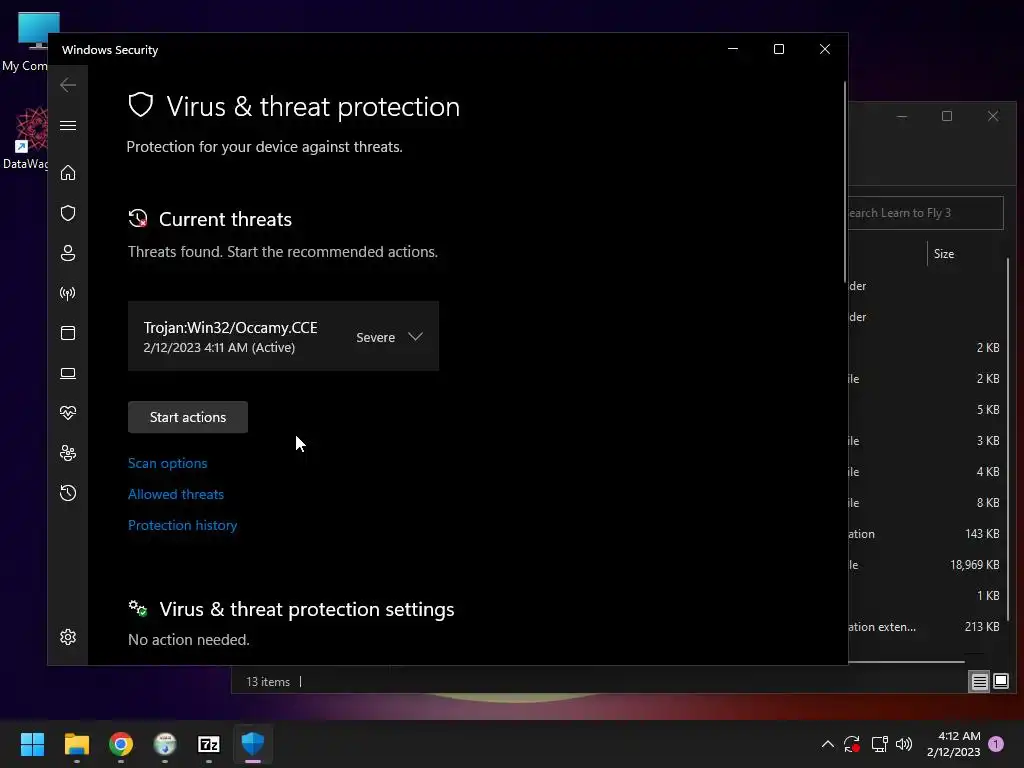The height and width of the screenshot is (768, 1024).
Task: Open Home in the Windows Security sidebar
Action: tap(68, 172)
